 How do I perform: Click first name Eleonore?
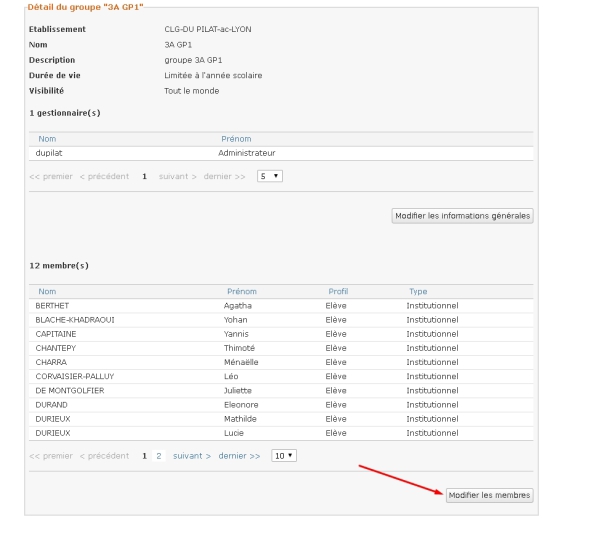point(241,405)
